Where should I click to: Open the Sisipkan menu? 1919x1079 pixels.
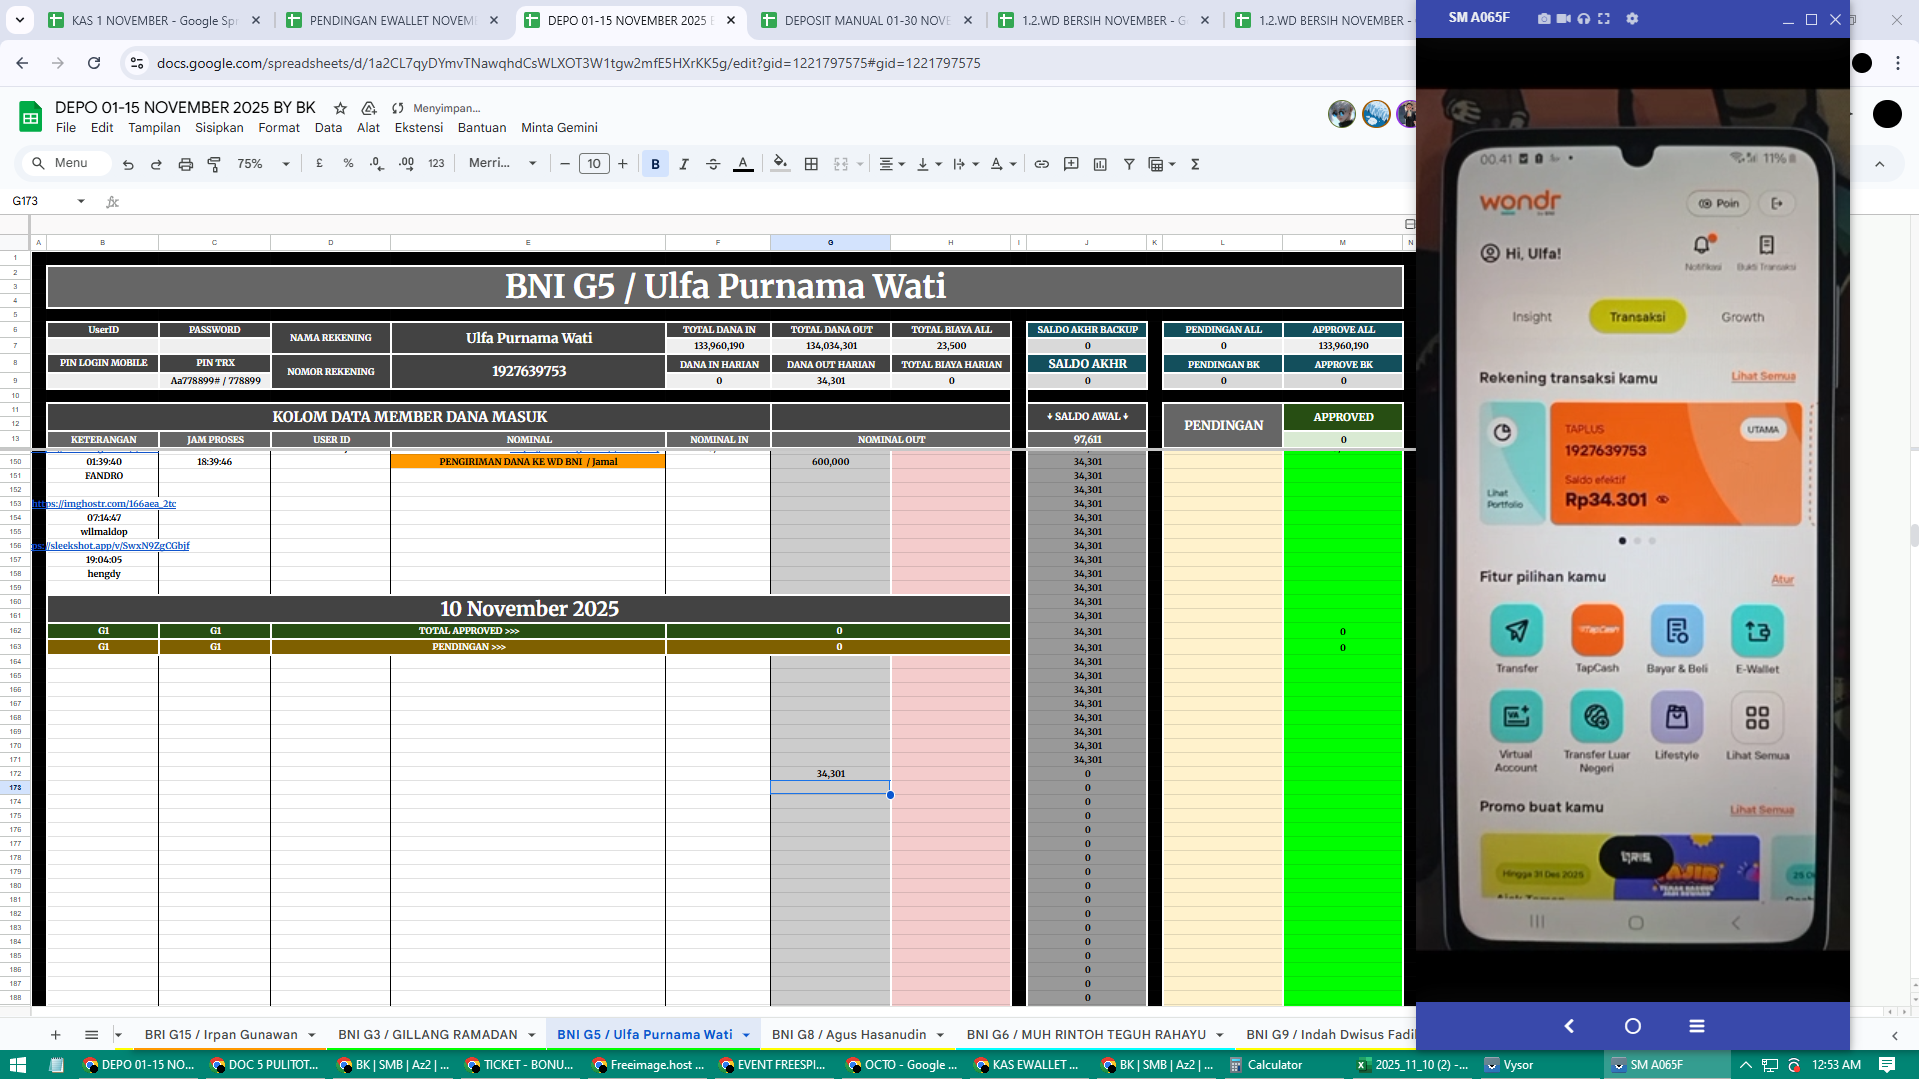pyautogui.click(x=219, y=128)
